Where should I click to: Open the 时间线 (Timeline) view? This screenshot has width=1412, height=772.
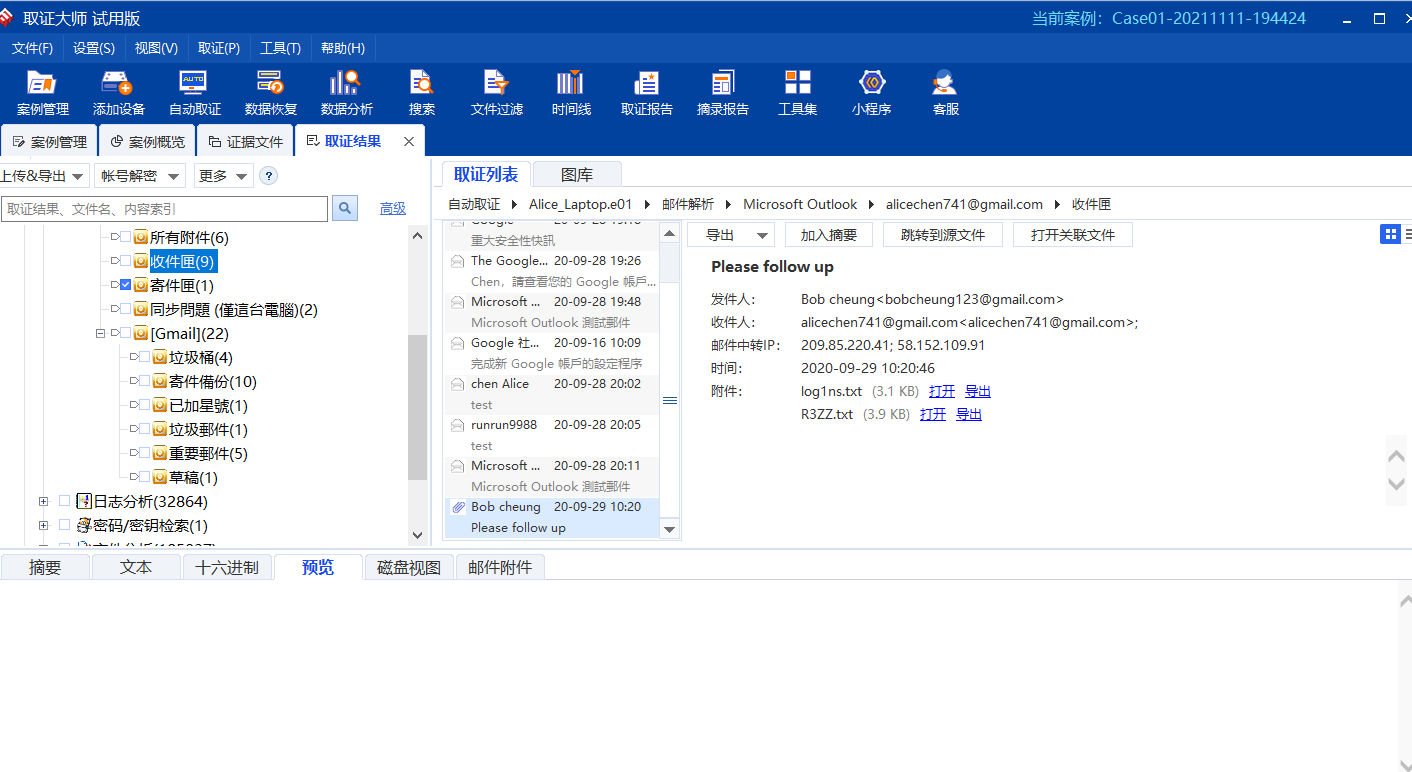pyautogui.click(x=570, y=93)
